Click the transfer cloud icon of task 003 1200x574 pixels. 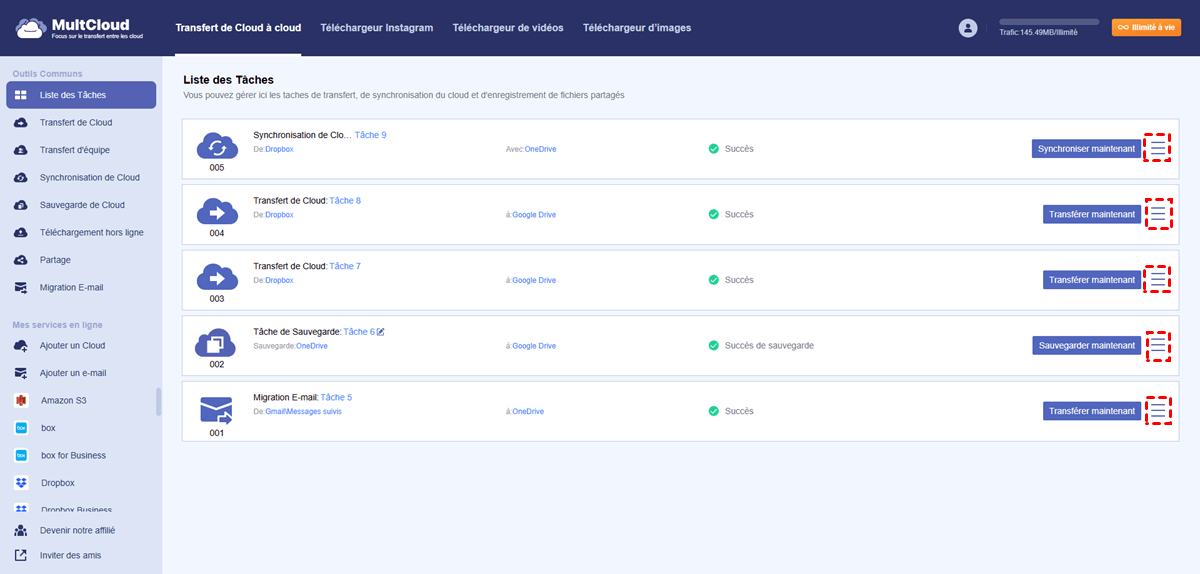coord(217,277)
